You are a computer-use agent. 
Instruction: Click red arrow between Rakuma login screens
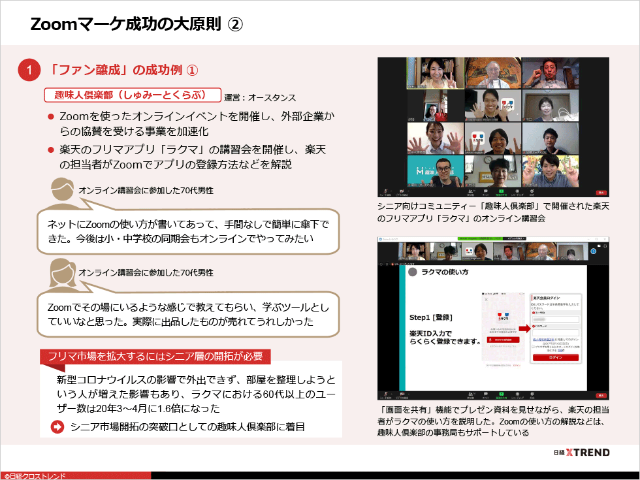point(524,328)
